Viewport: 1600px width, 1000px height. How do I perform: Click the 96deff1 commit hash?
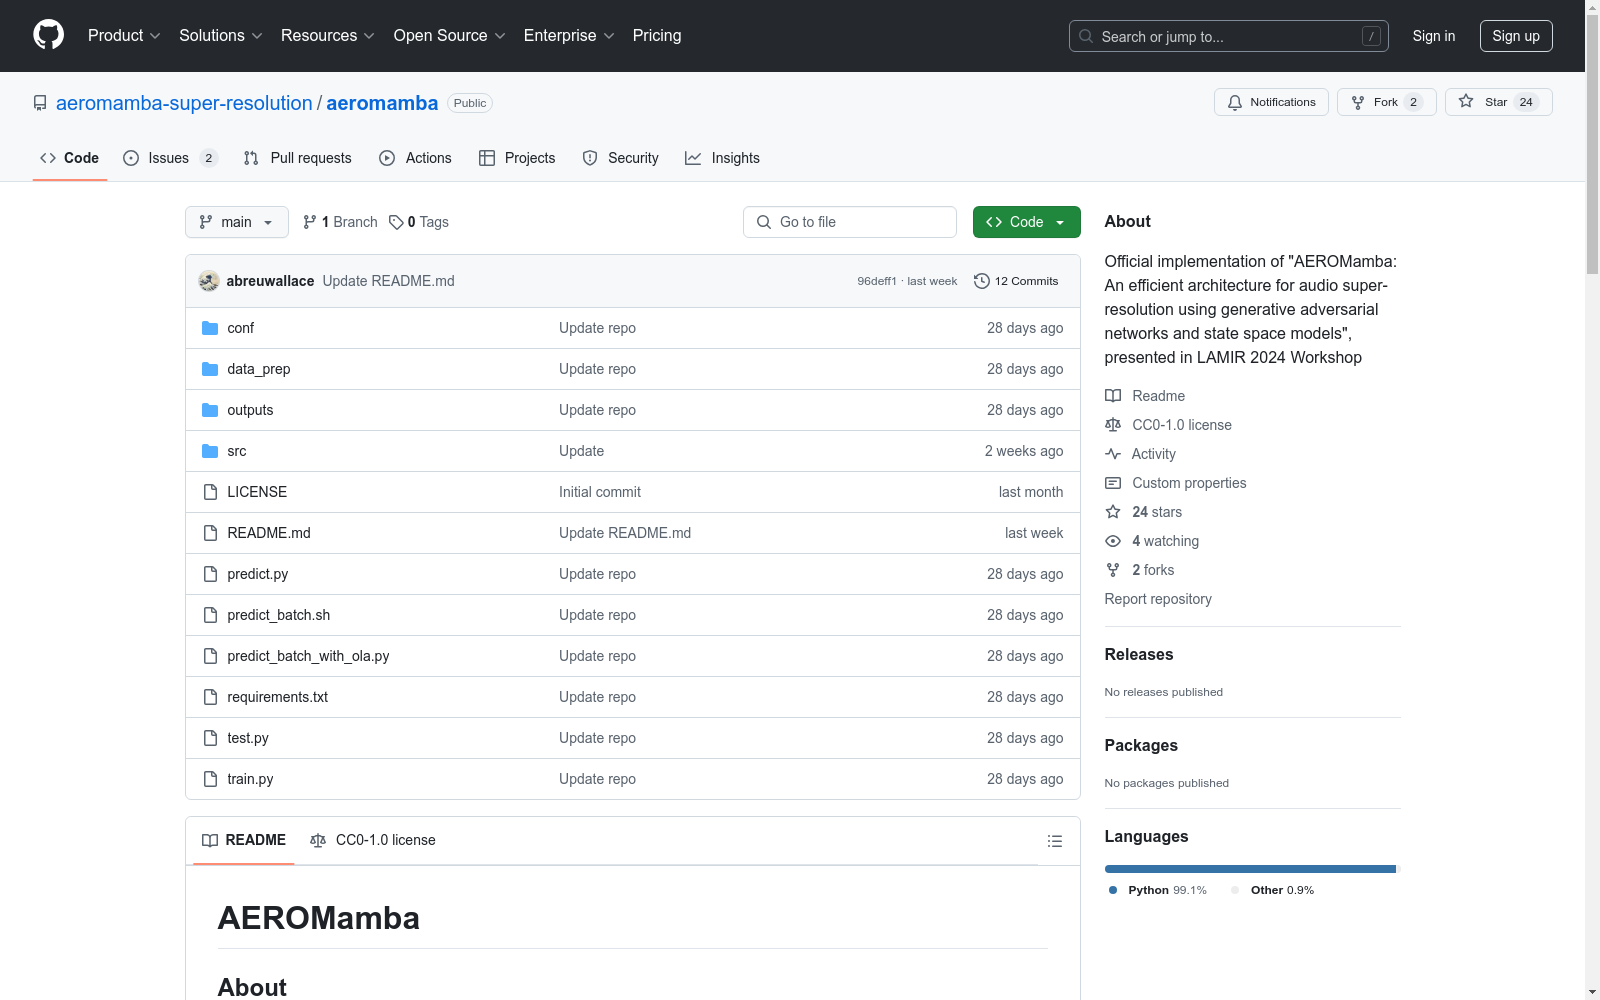tap(877, 281)
